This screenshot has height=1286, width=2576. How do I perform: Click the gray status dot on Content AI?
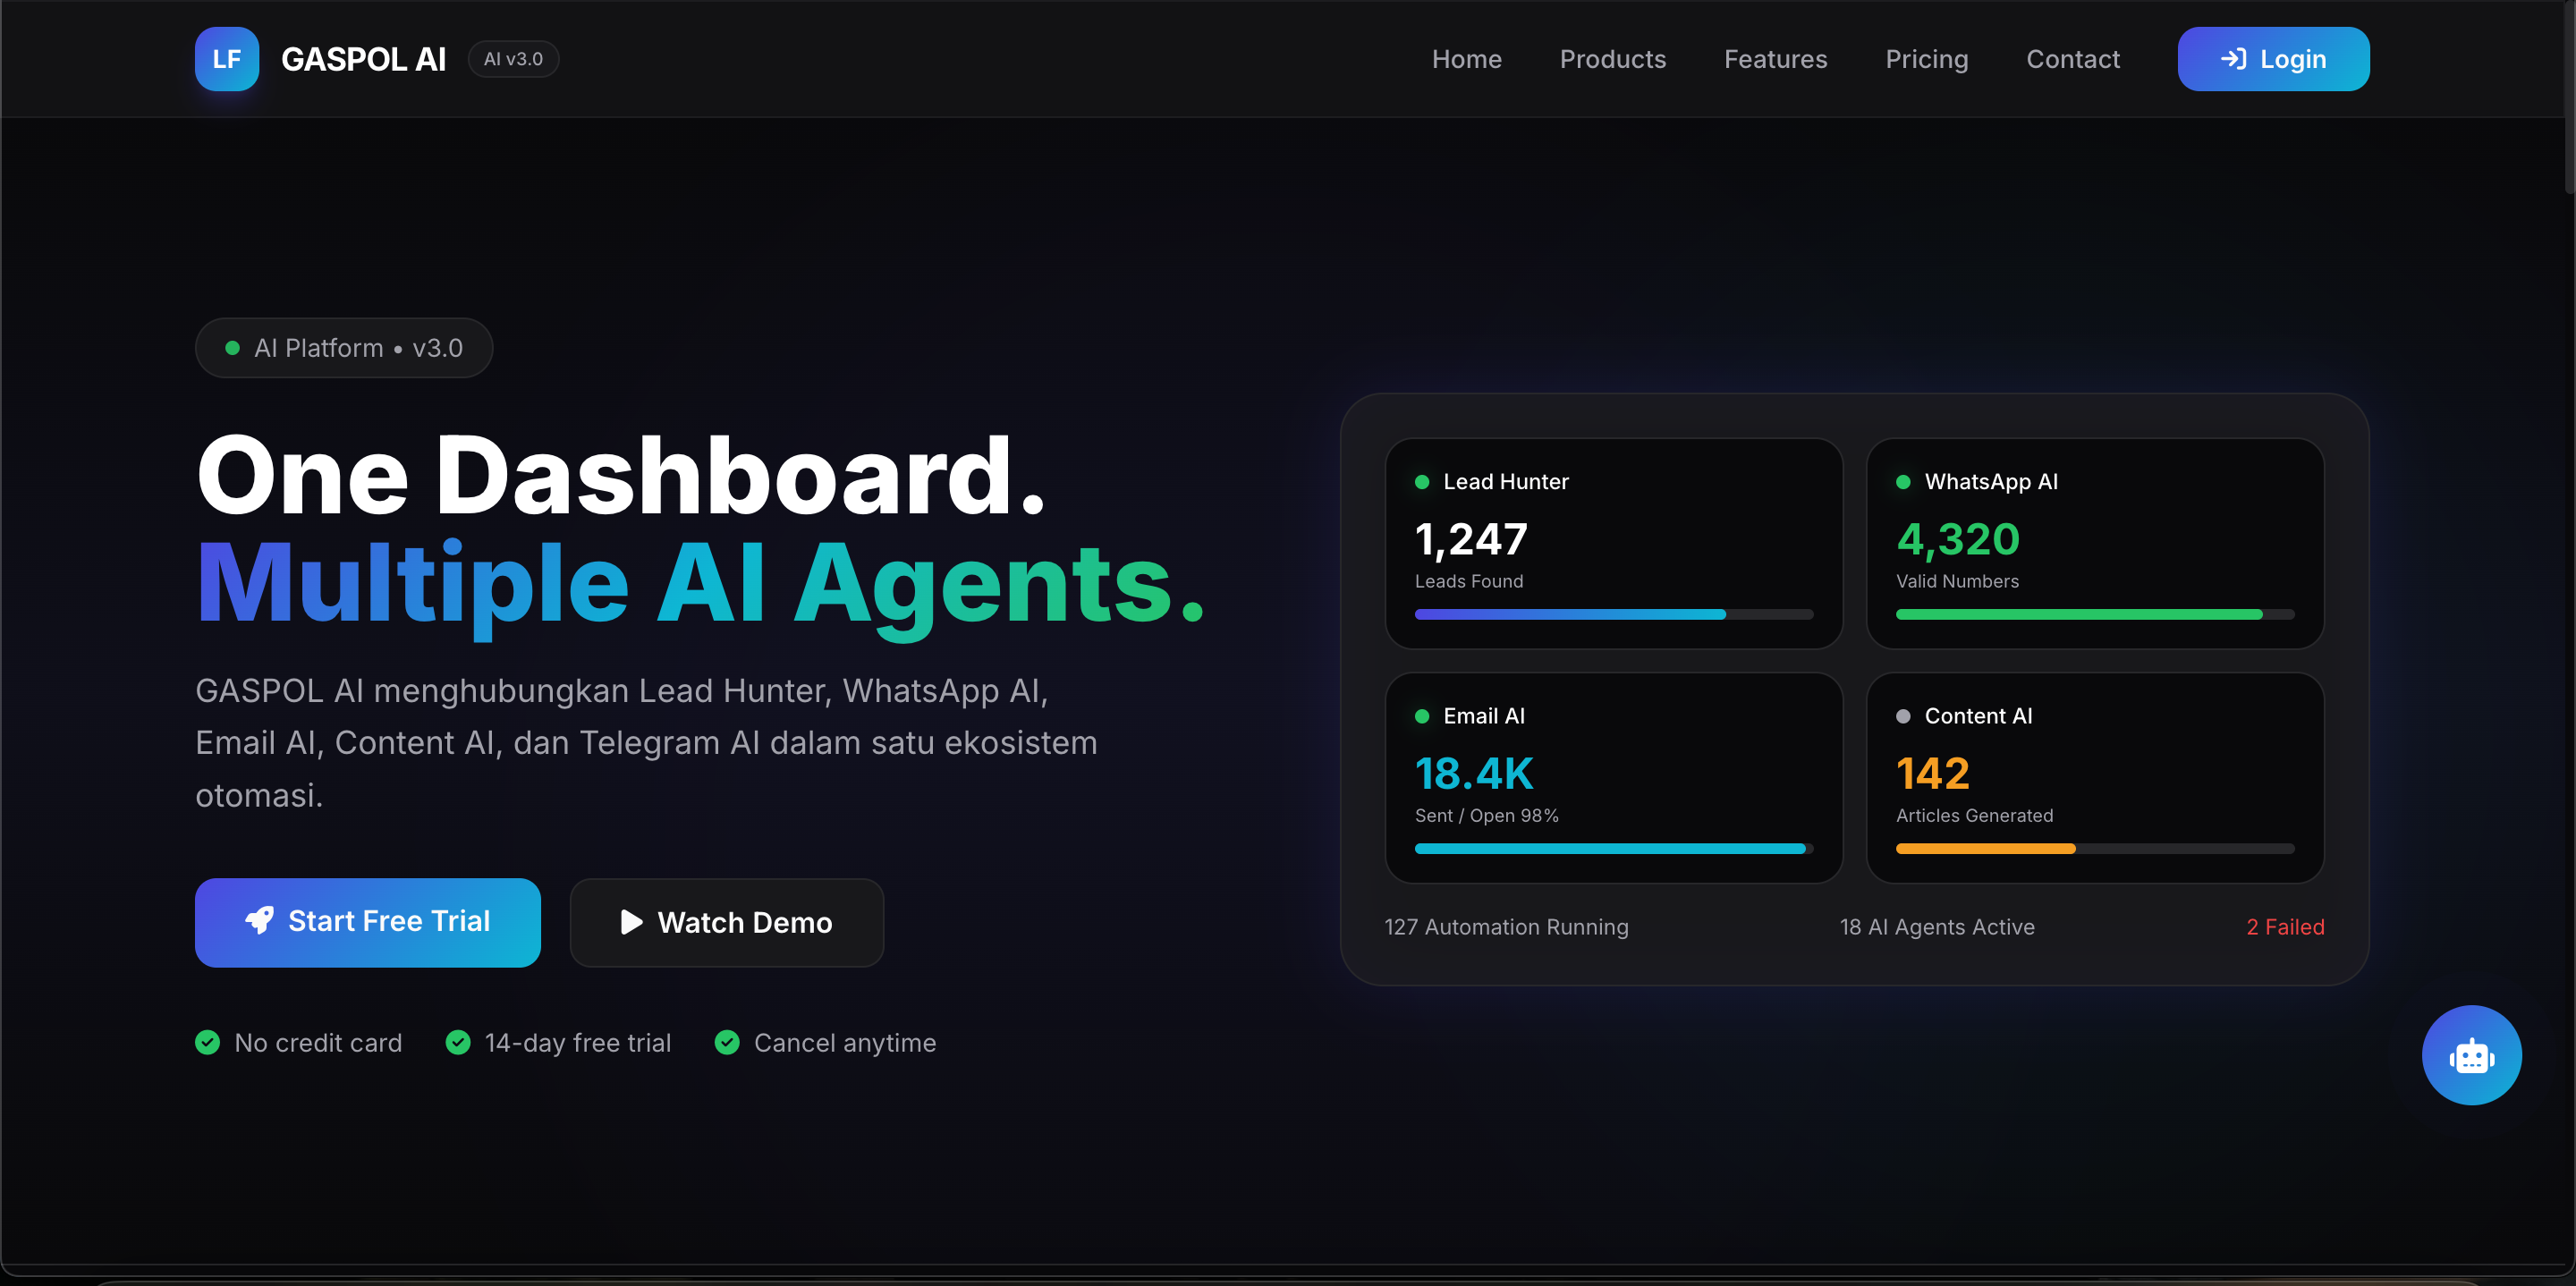click(1903, 716)
